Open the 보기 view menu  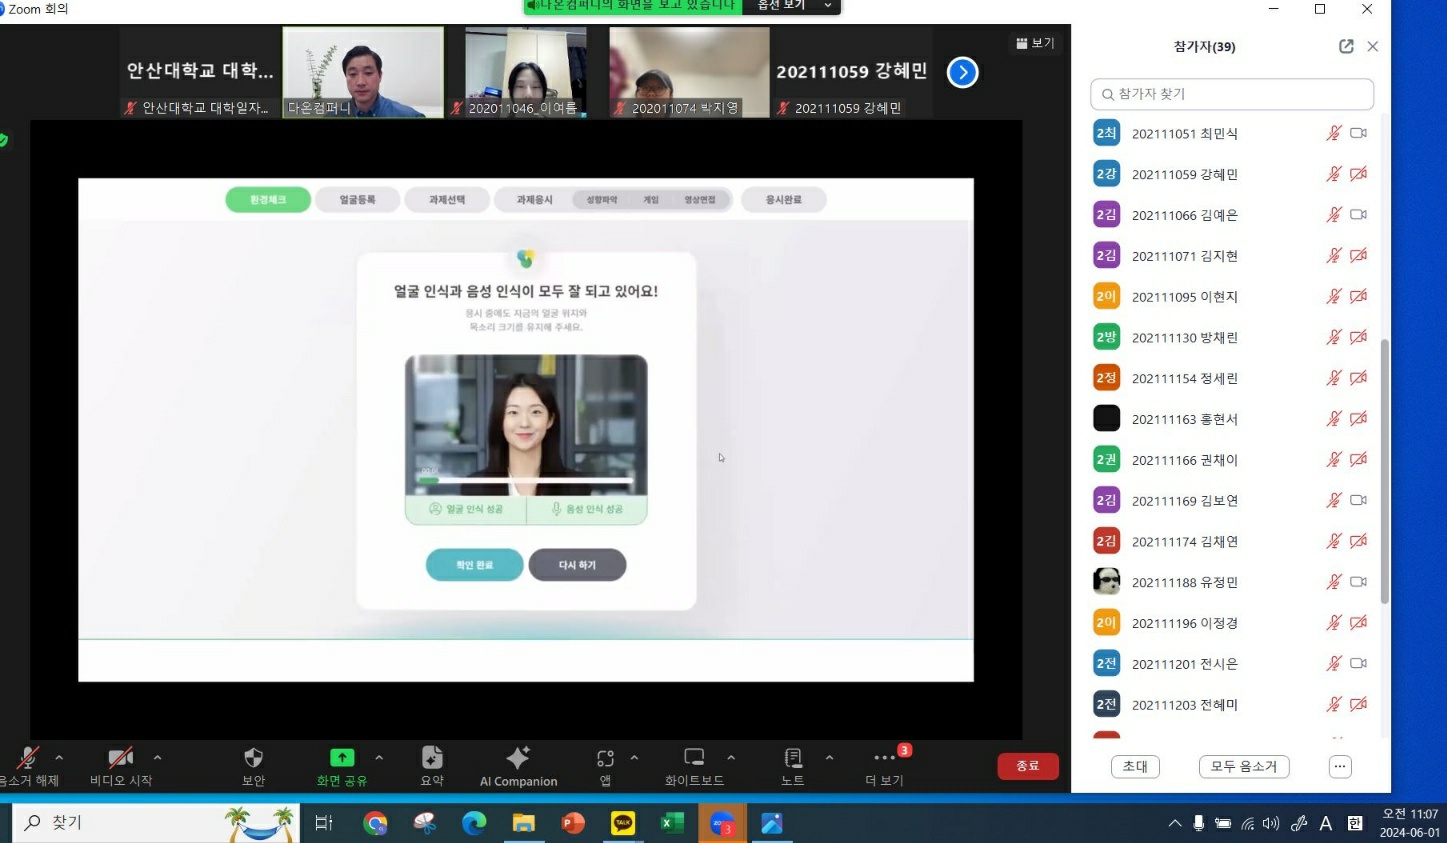[1035, 43]
